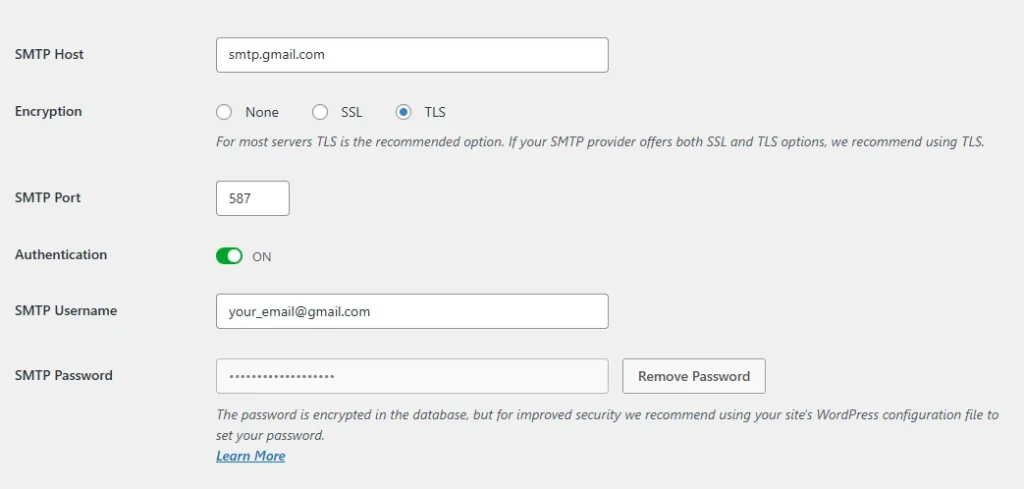The height and width of the screenshot is (489, 1024).
Task: Click the TLS recommendation help text
Action: pyautogui.click(x=600, y=142)
